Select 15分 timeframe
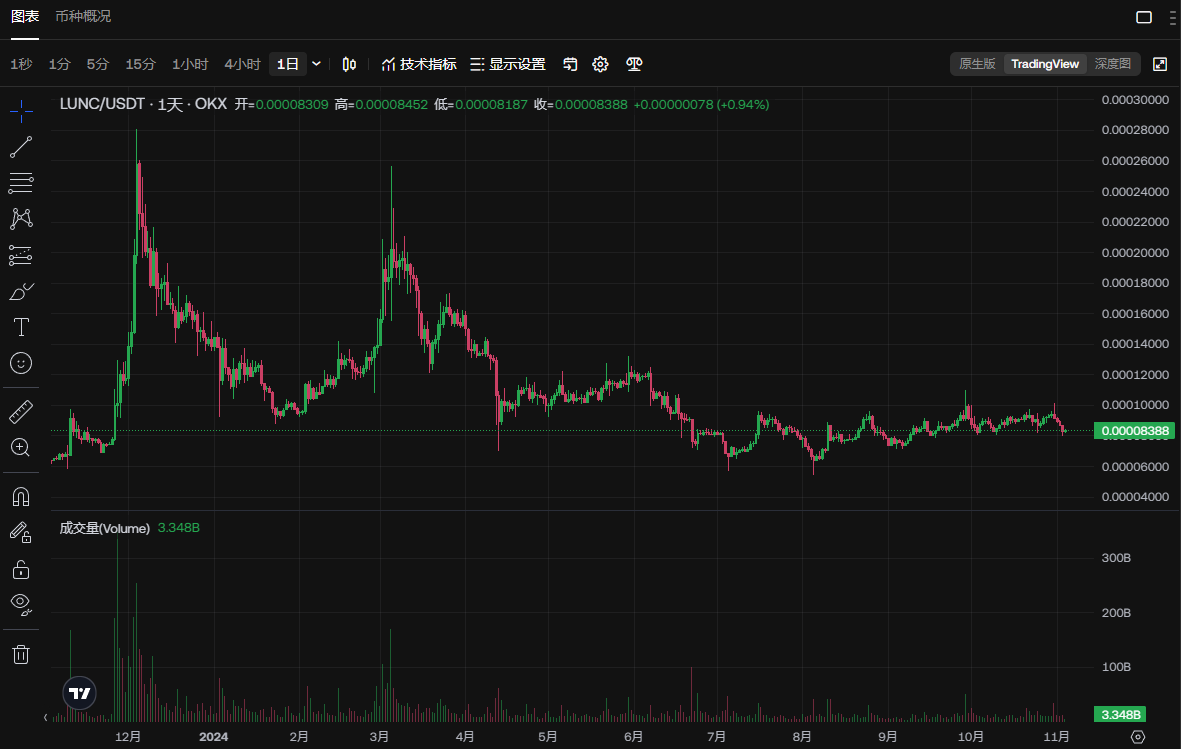 tap(140, 64)
